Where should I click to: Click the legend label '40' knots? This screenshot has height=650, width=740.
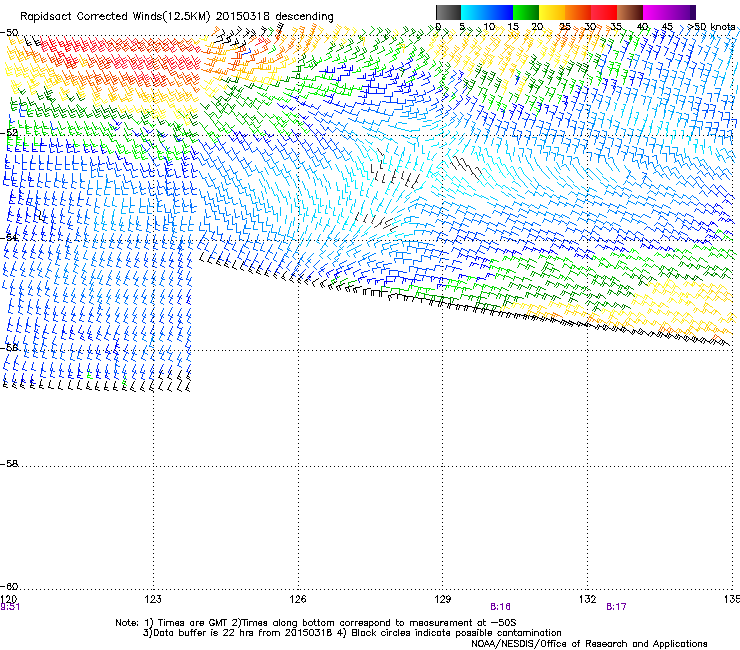tap(642, 27)
